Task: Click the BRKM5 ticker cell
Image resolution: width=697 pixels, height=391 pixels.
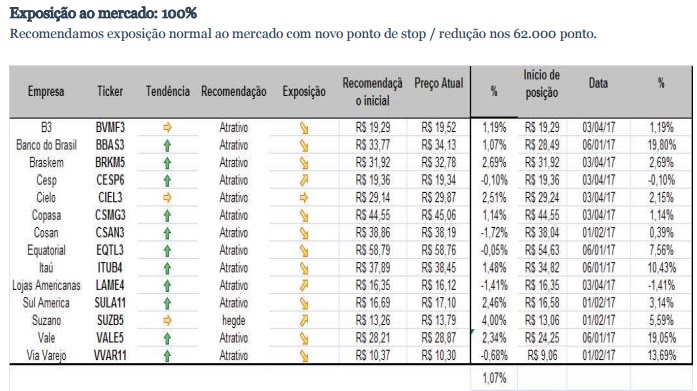Action: (110, 163)
